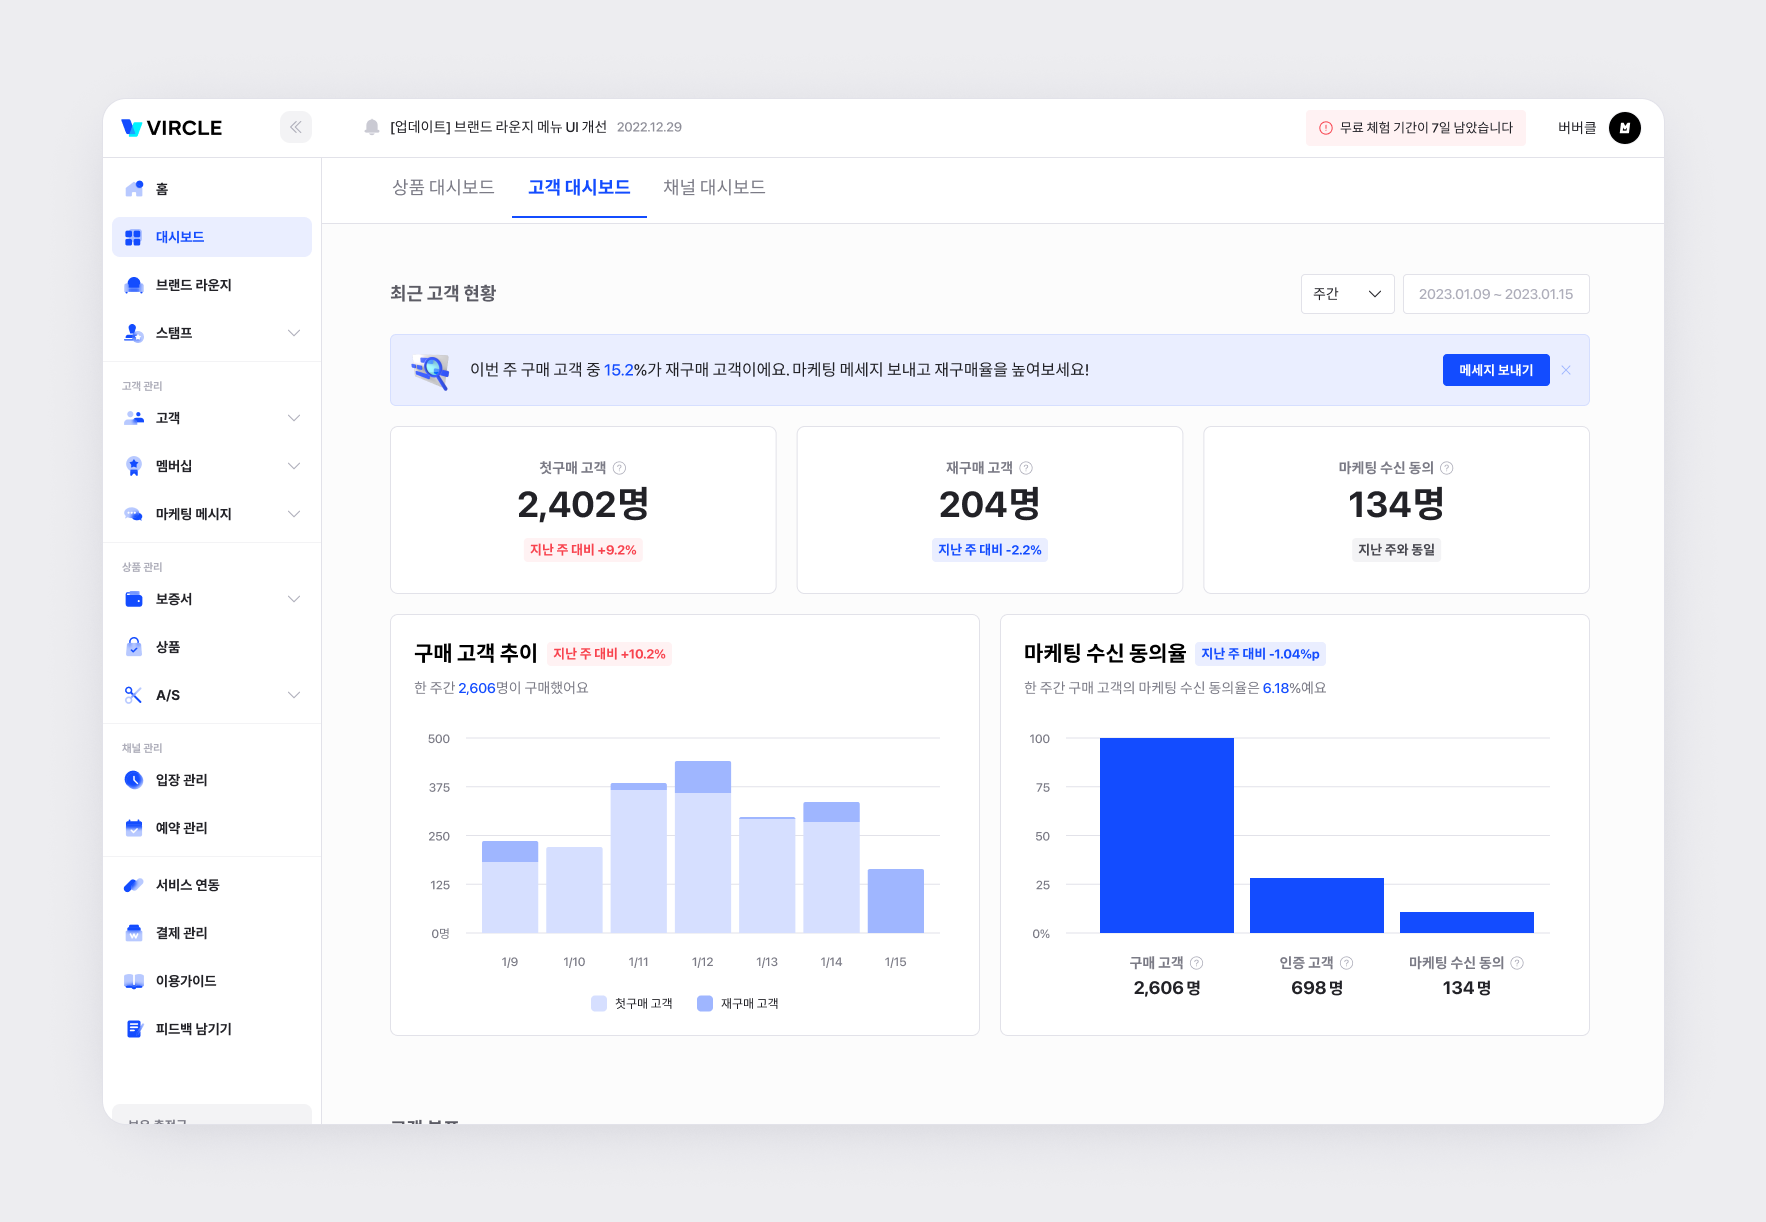Switch to the 채널 대시보드 tab
The width and height of the screenshot is (1766, 1222).
point(714,187)
